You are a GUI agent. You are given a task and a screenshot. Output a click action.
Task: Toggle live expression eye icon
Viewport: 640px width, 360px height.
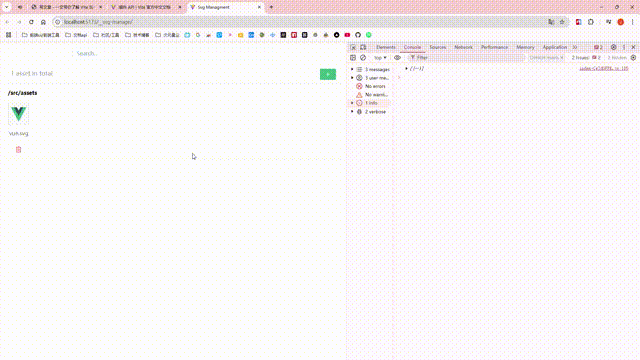pyautogui.click(x=397, y=58)
